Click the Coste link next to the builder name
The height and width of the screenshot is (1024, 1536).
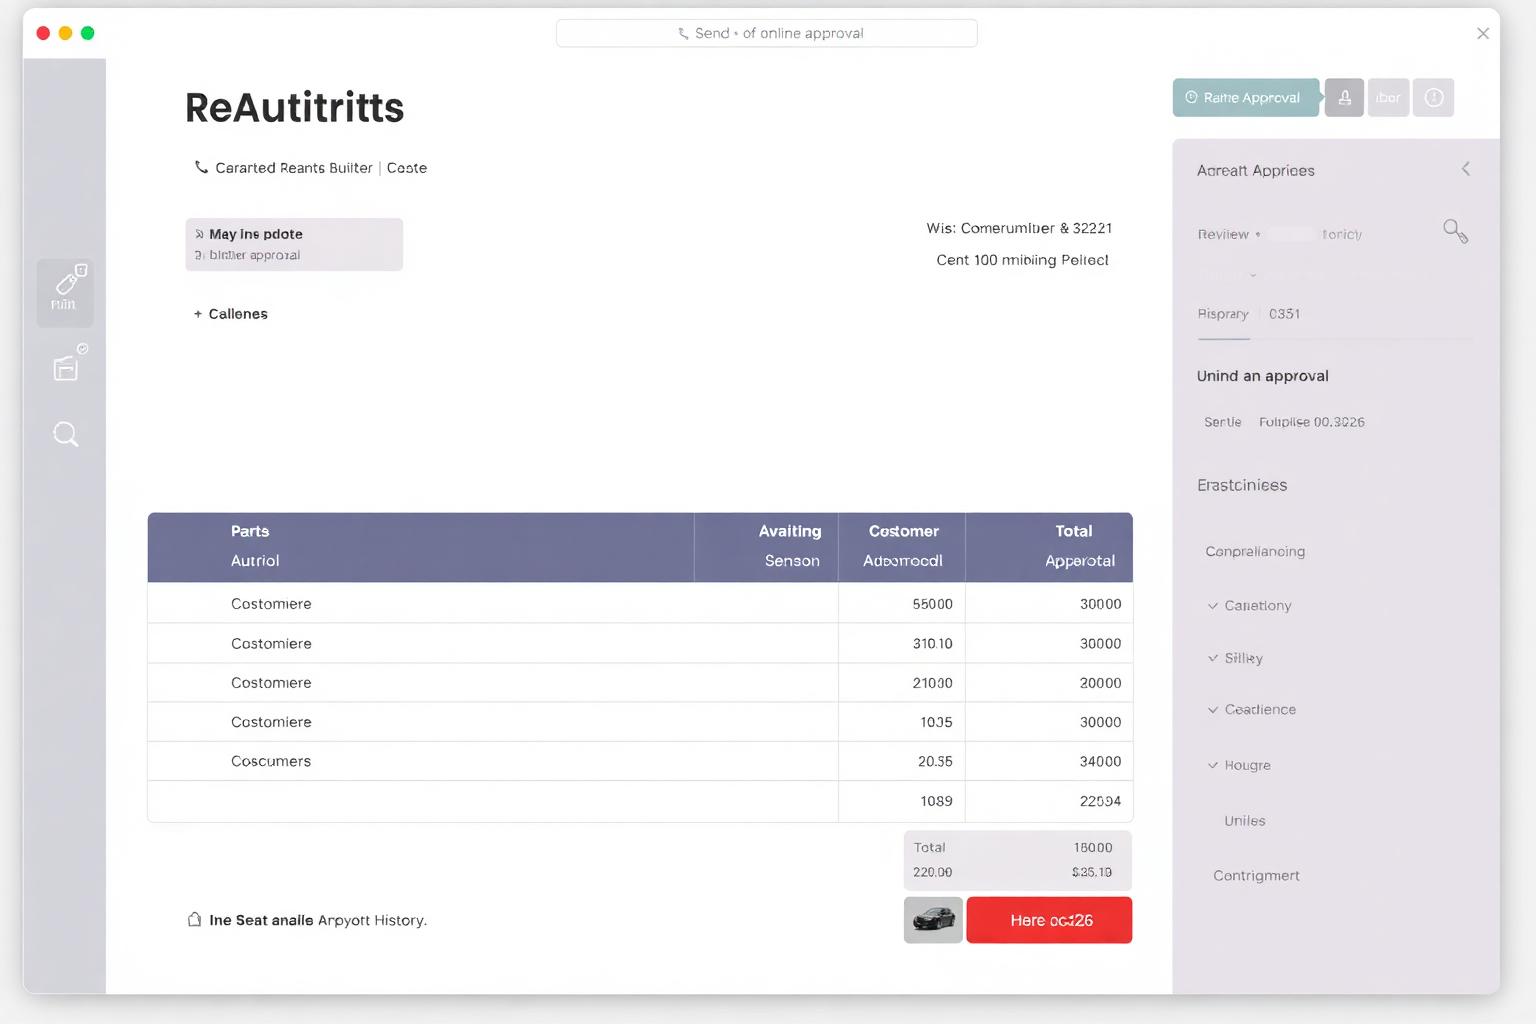tap(407, 168)
